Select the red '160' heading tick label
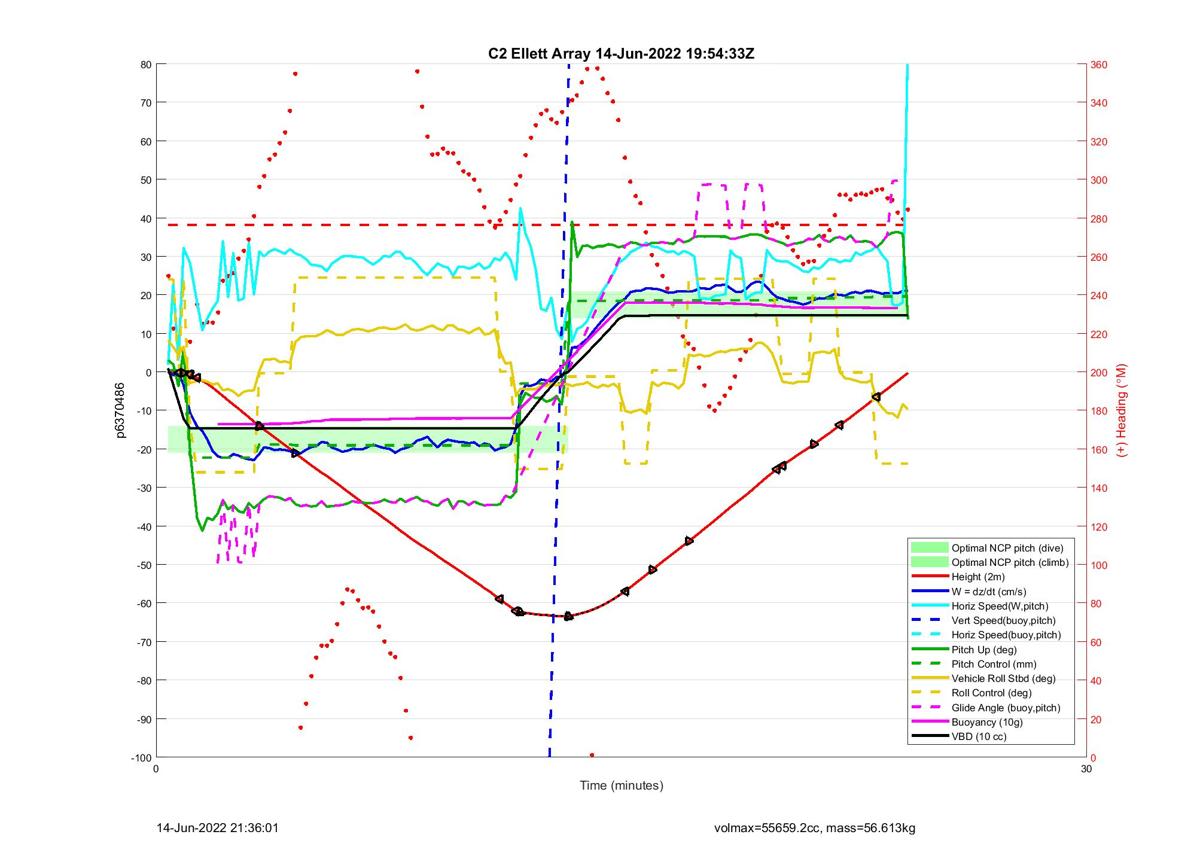 tap(1101, 450)
